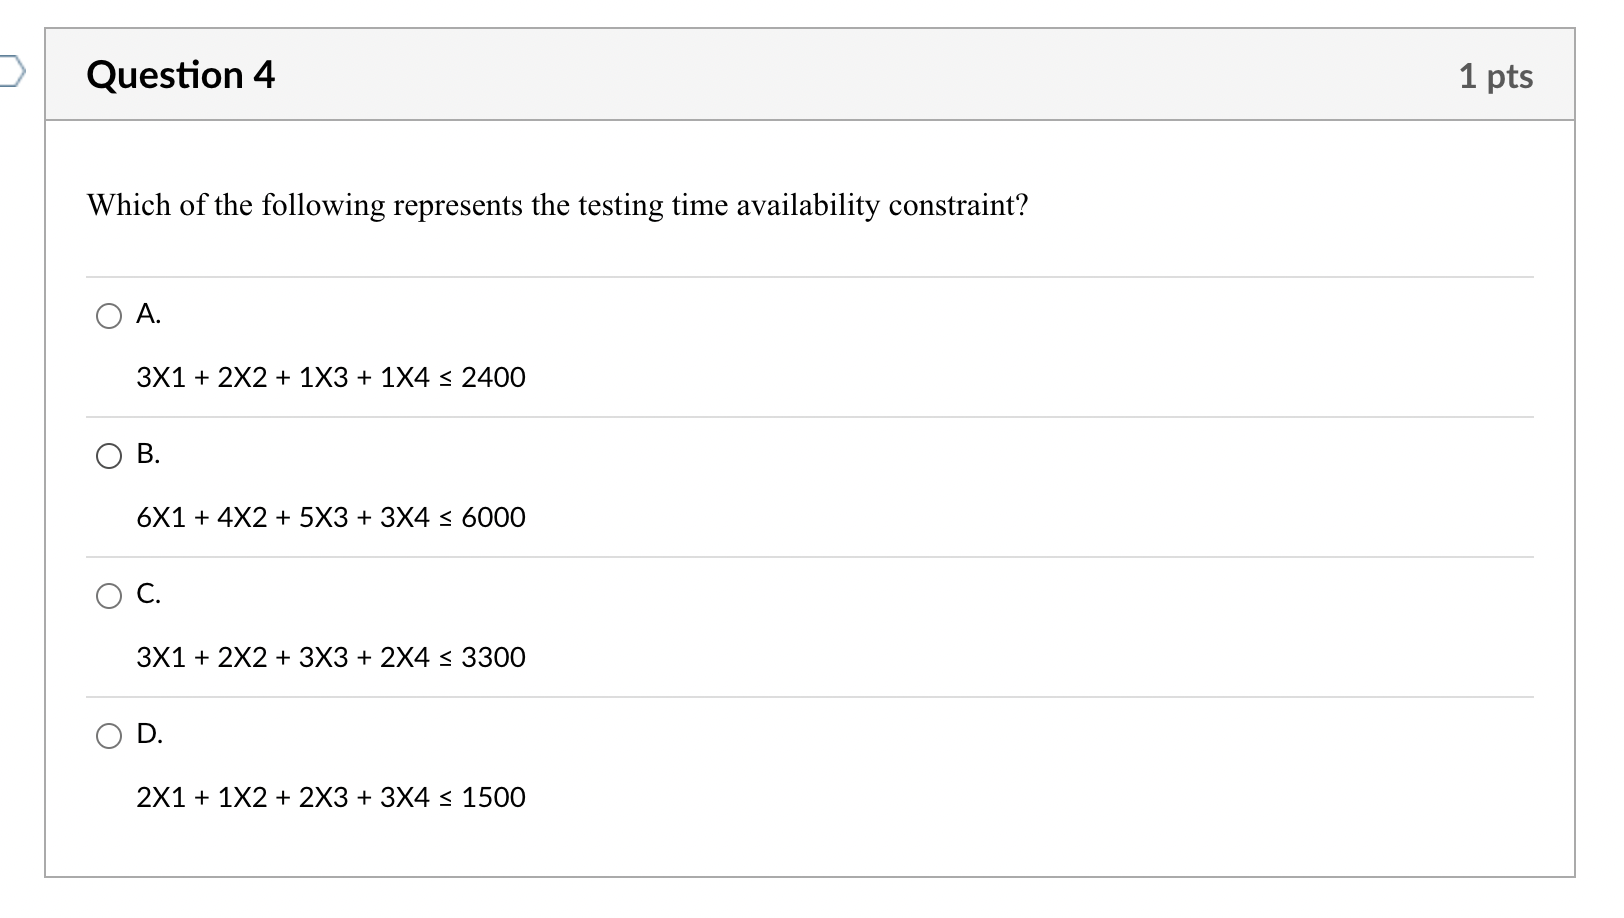Select answer 3X1 + 2X2 + 3X3 + 2X4 ≤ 3300
The image size is (1624, 918).
pos(331,658)
